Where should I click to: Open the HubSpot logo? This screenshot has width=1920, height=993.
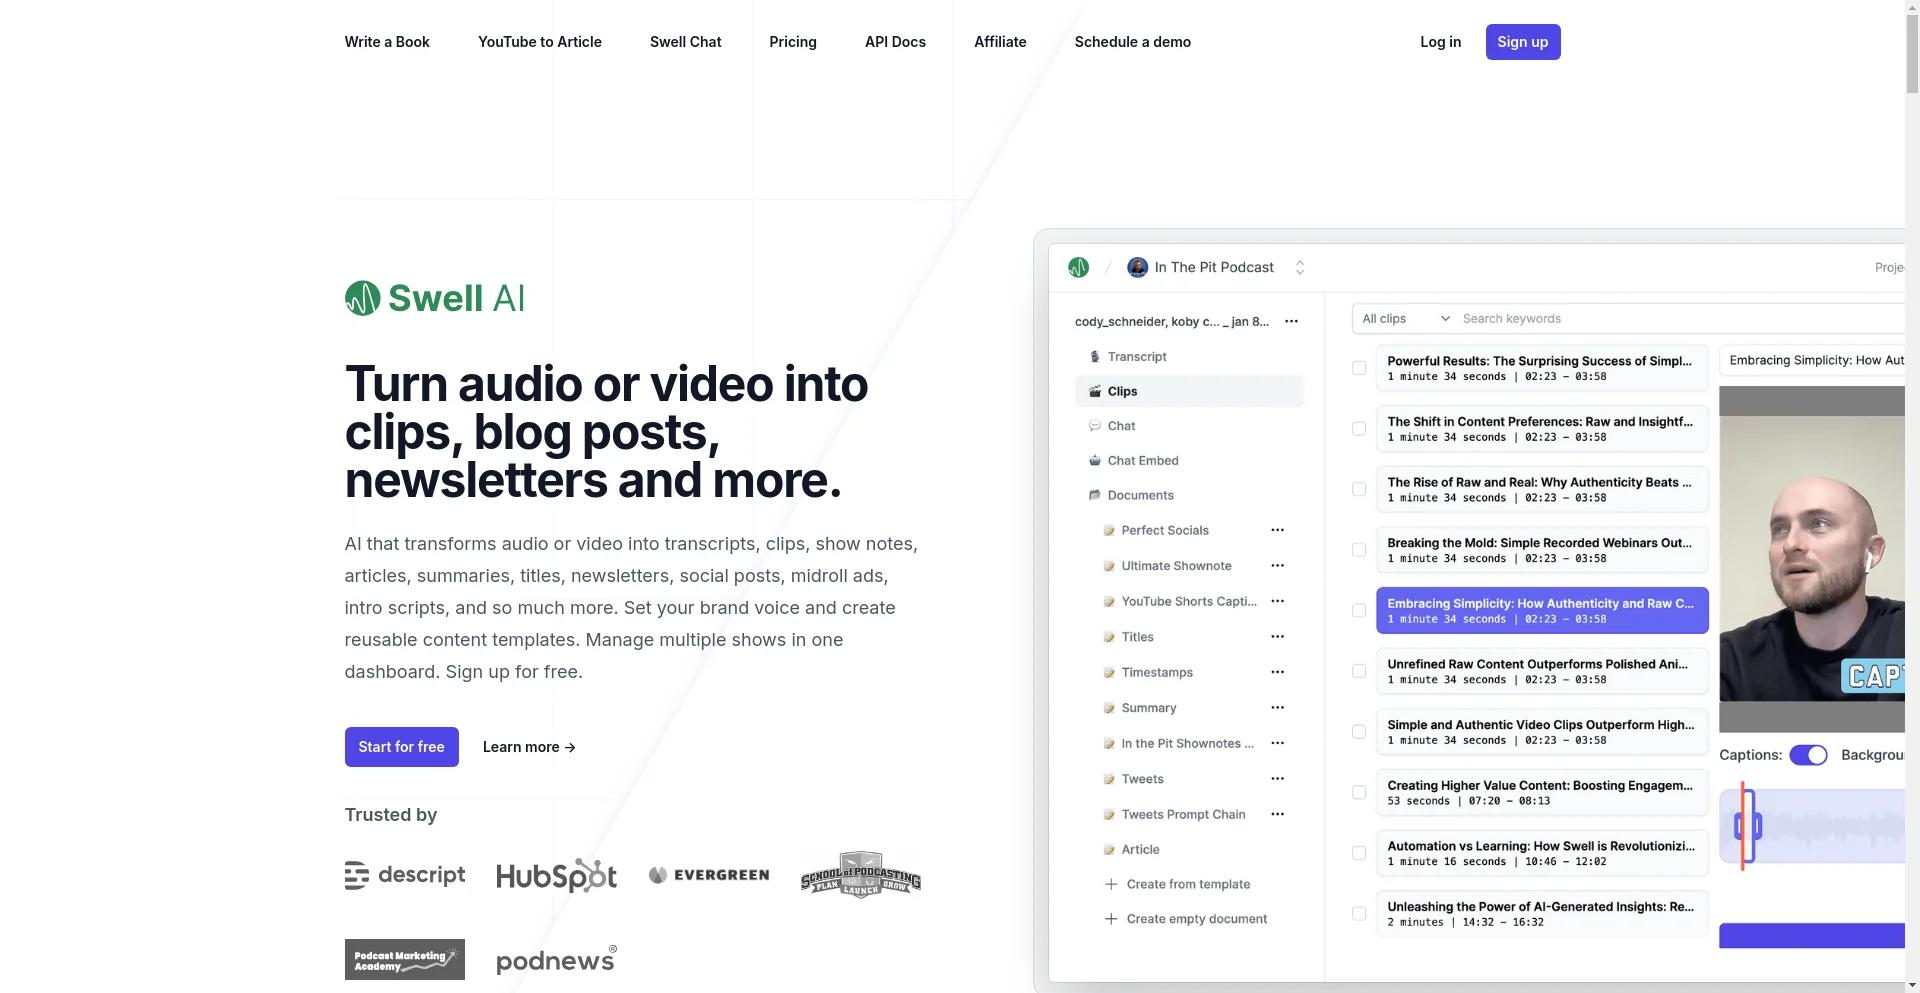coord(556,875)
